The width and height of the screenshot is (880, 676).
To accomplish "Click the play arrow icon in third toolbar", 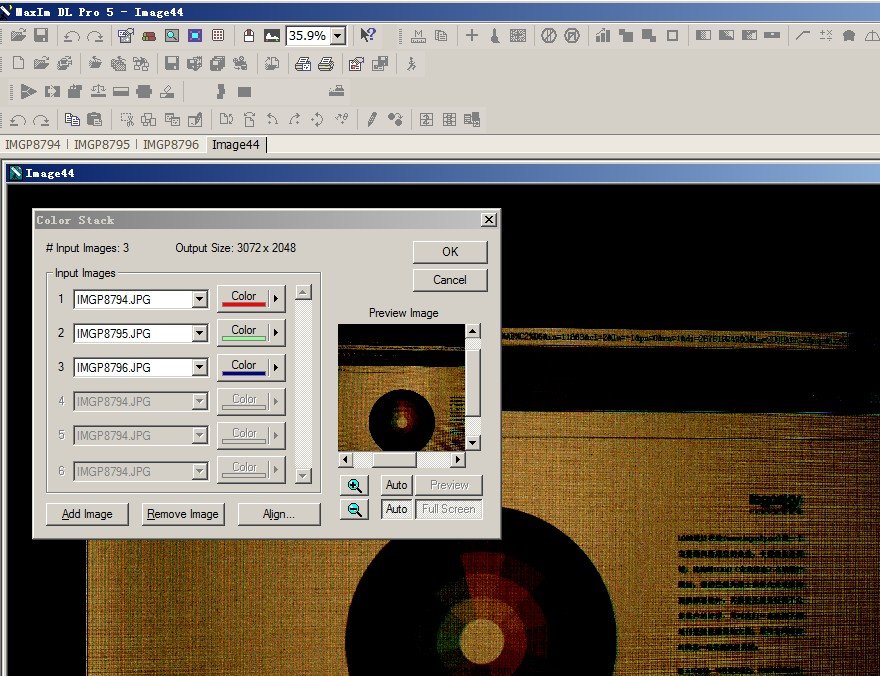I will point(28,91).
